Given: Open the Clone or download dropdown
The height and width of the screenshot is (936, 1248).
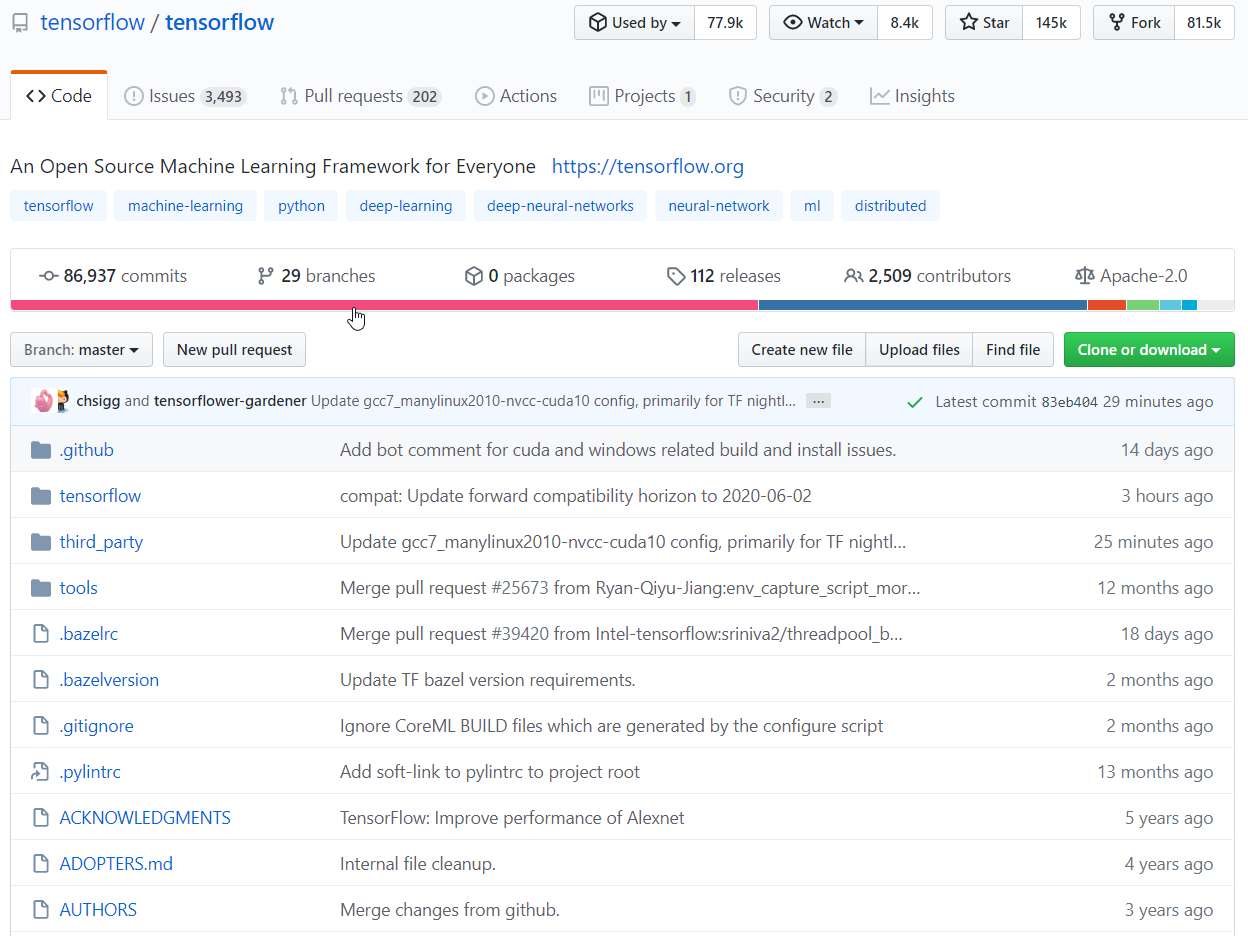Looking at the screenshot, I should [x=1149, y=350].
